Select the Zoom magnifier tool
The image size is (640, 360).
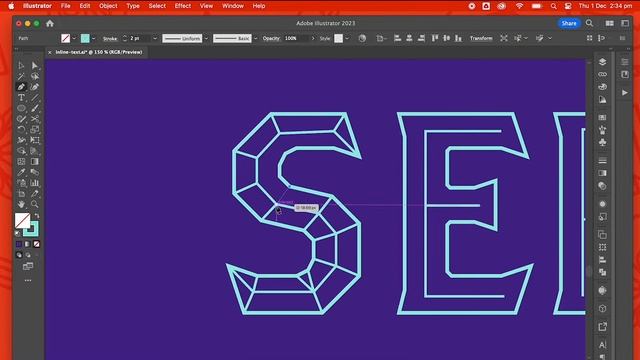tap(35, 204)
